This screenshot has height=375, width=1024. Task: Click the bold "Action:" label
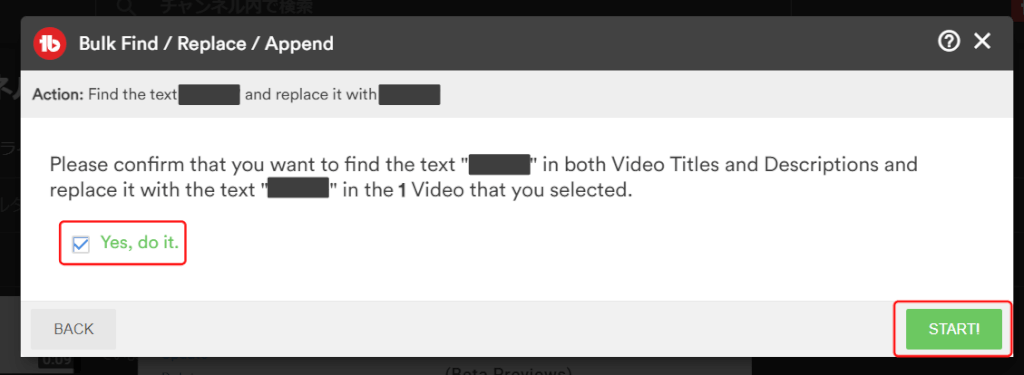click(58, 95)
